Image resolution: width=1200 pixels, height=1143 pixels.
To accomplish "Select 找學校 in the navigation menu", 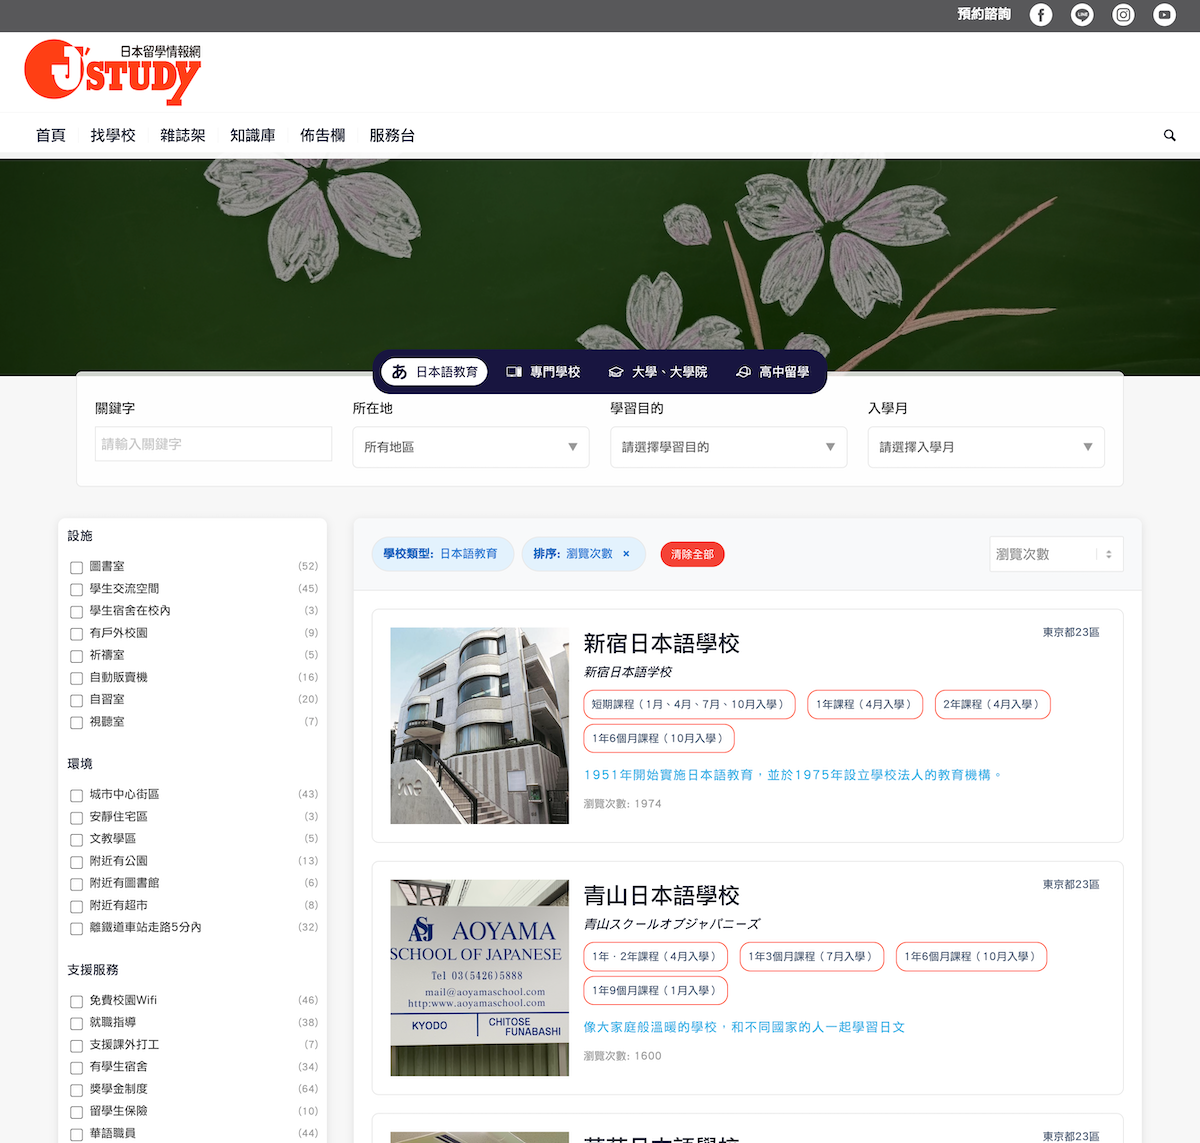I will point(112,135).
